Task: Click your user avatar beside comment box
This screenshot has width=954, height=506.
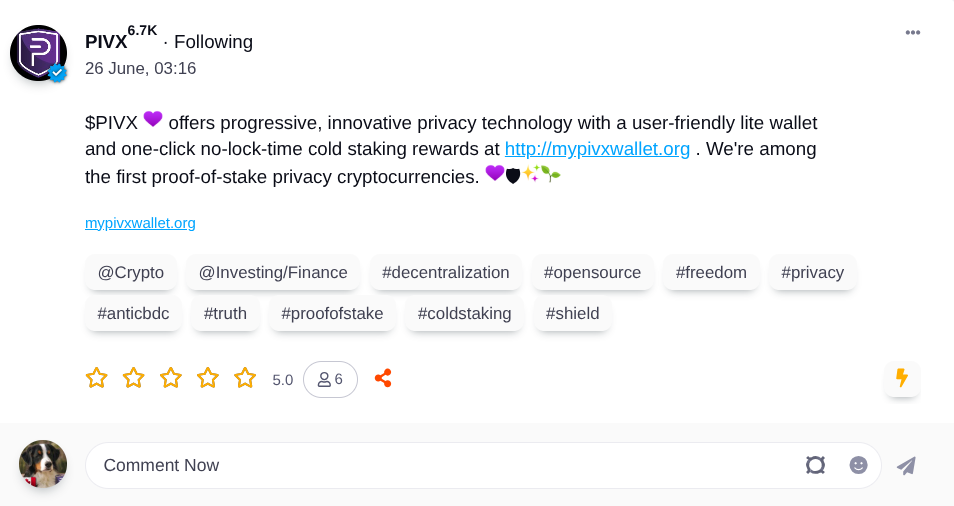Action: click(43, 464)
